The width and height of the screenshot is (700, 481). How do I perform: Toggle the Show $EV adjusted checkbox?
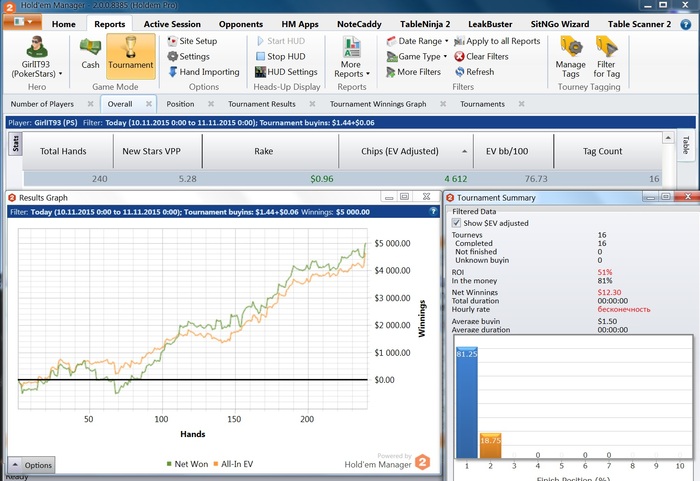tap(456, 223)
